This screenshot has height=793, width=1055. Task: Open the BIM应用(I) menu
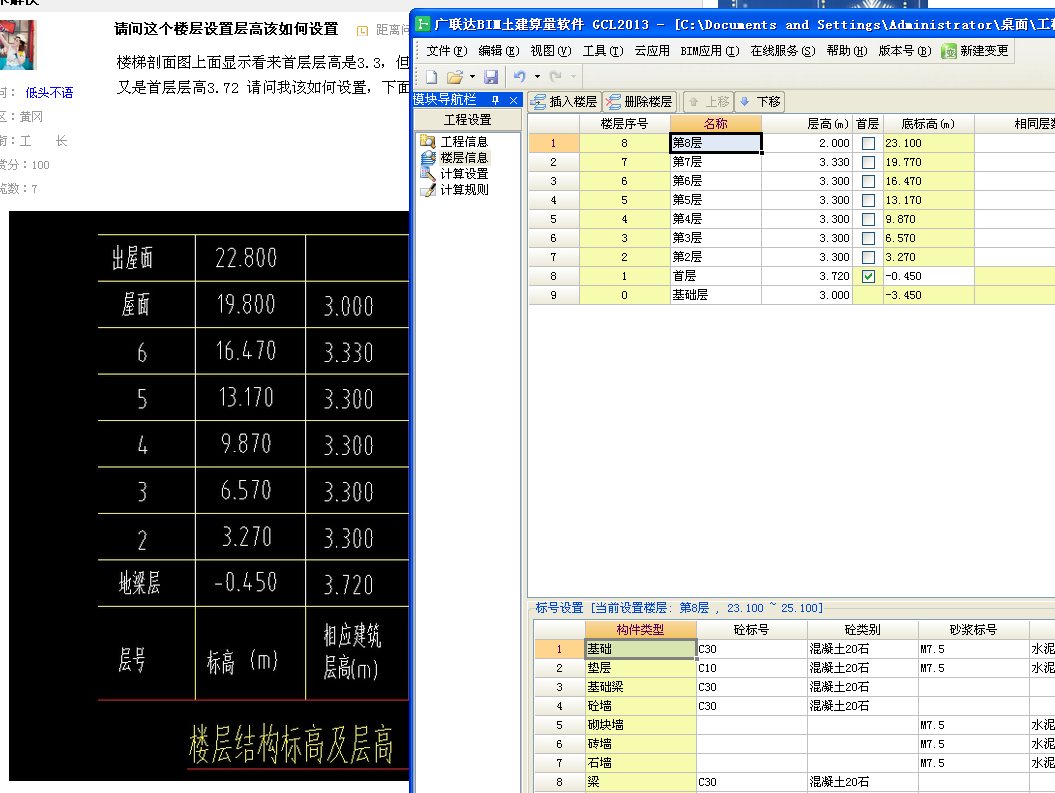(x=710, y=51)
